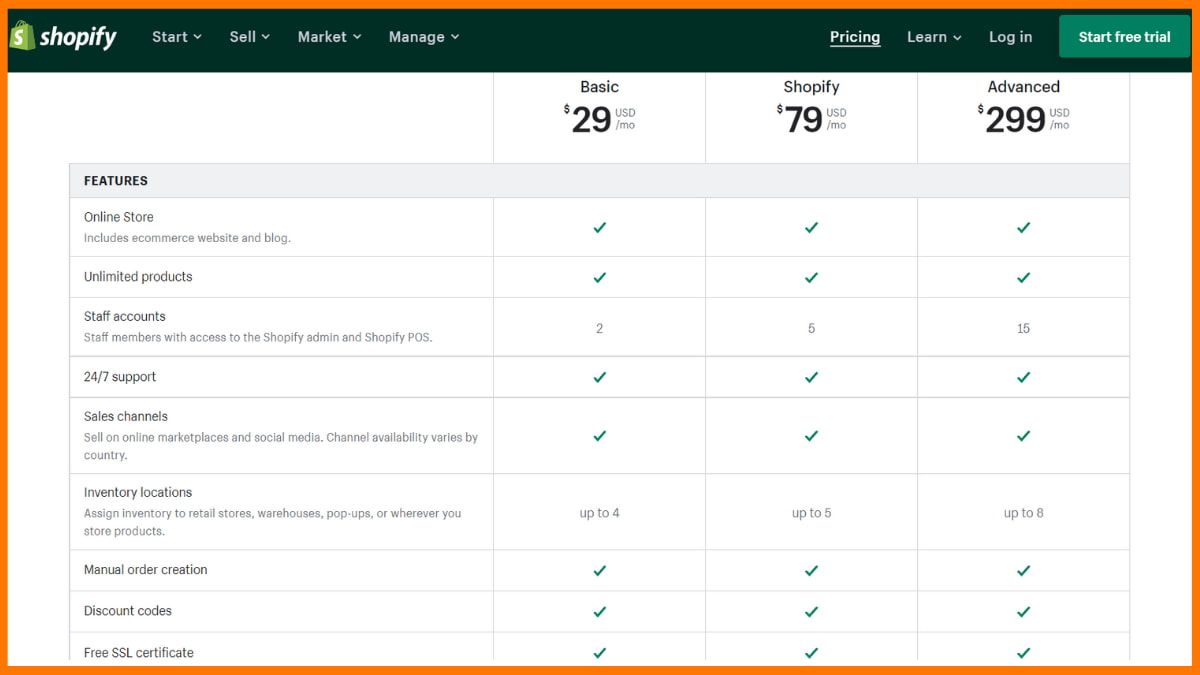This screenshot has width=1200, height=675.
Task: Open the Manage dropdown menu
Action: click(x=423, y=37)
